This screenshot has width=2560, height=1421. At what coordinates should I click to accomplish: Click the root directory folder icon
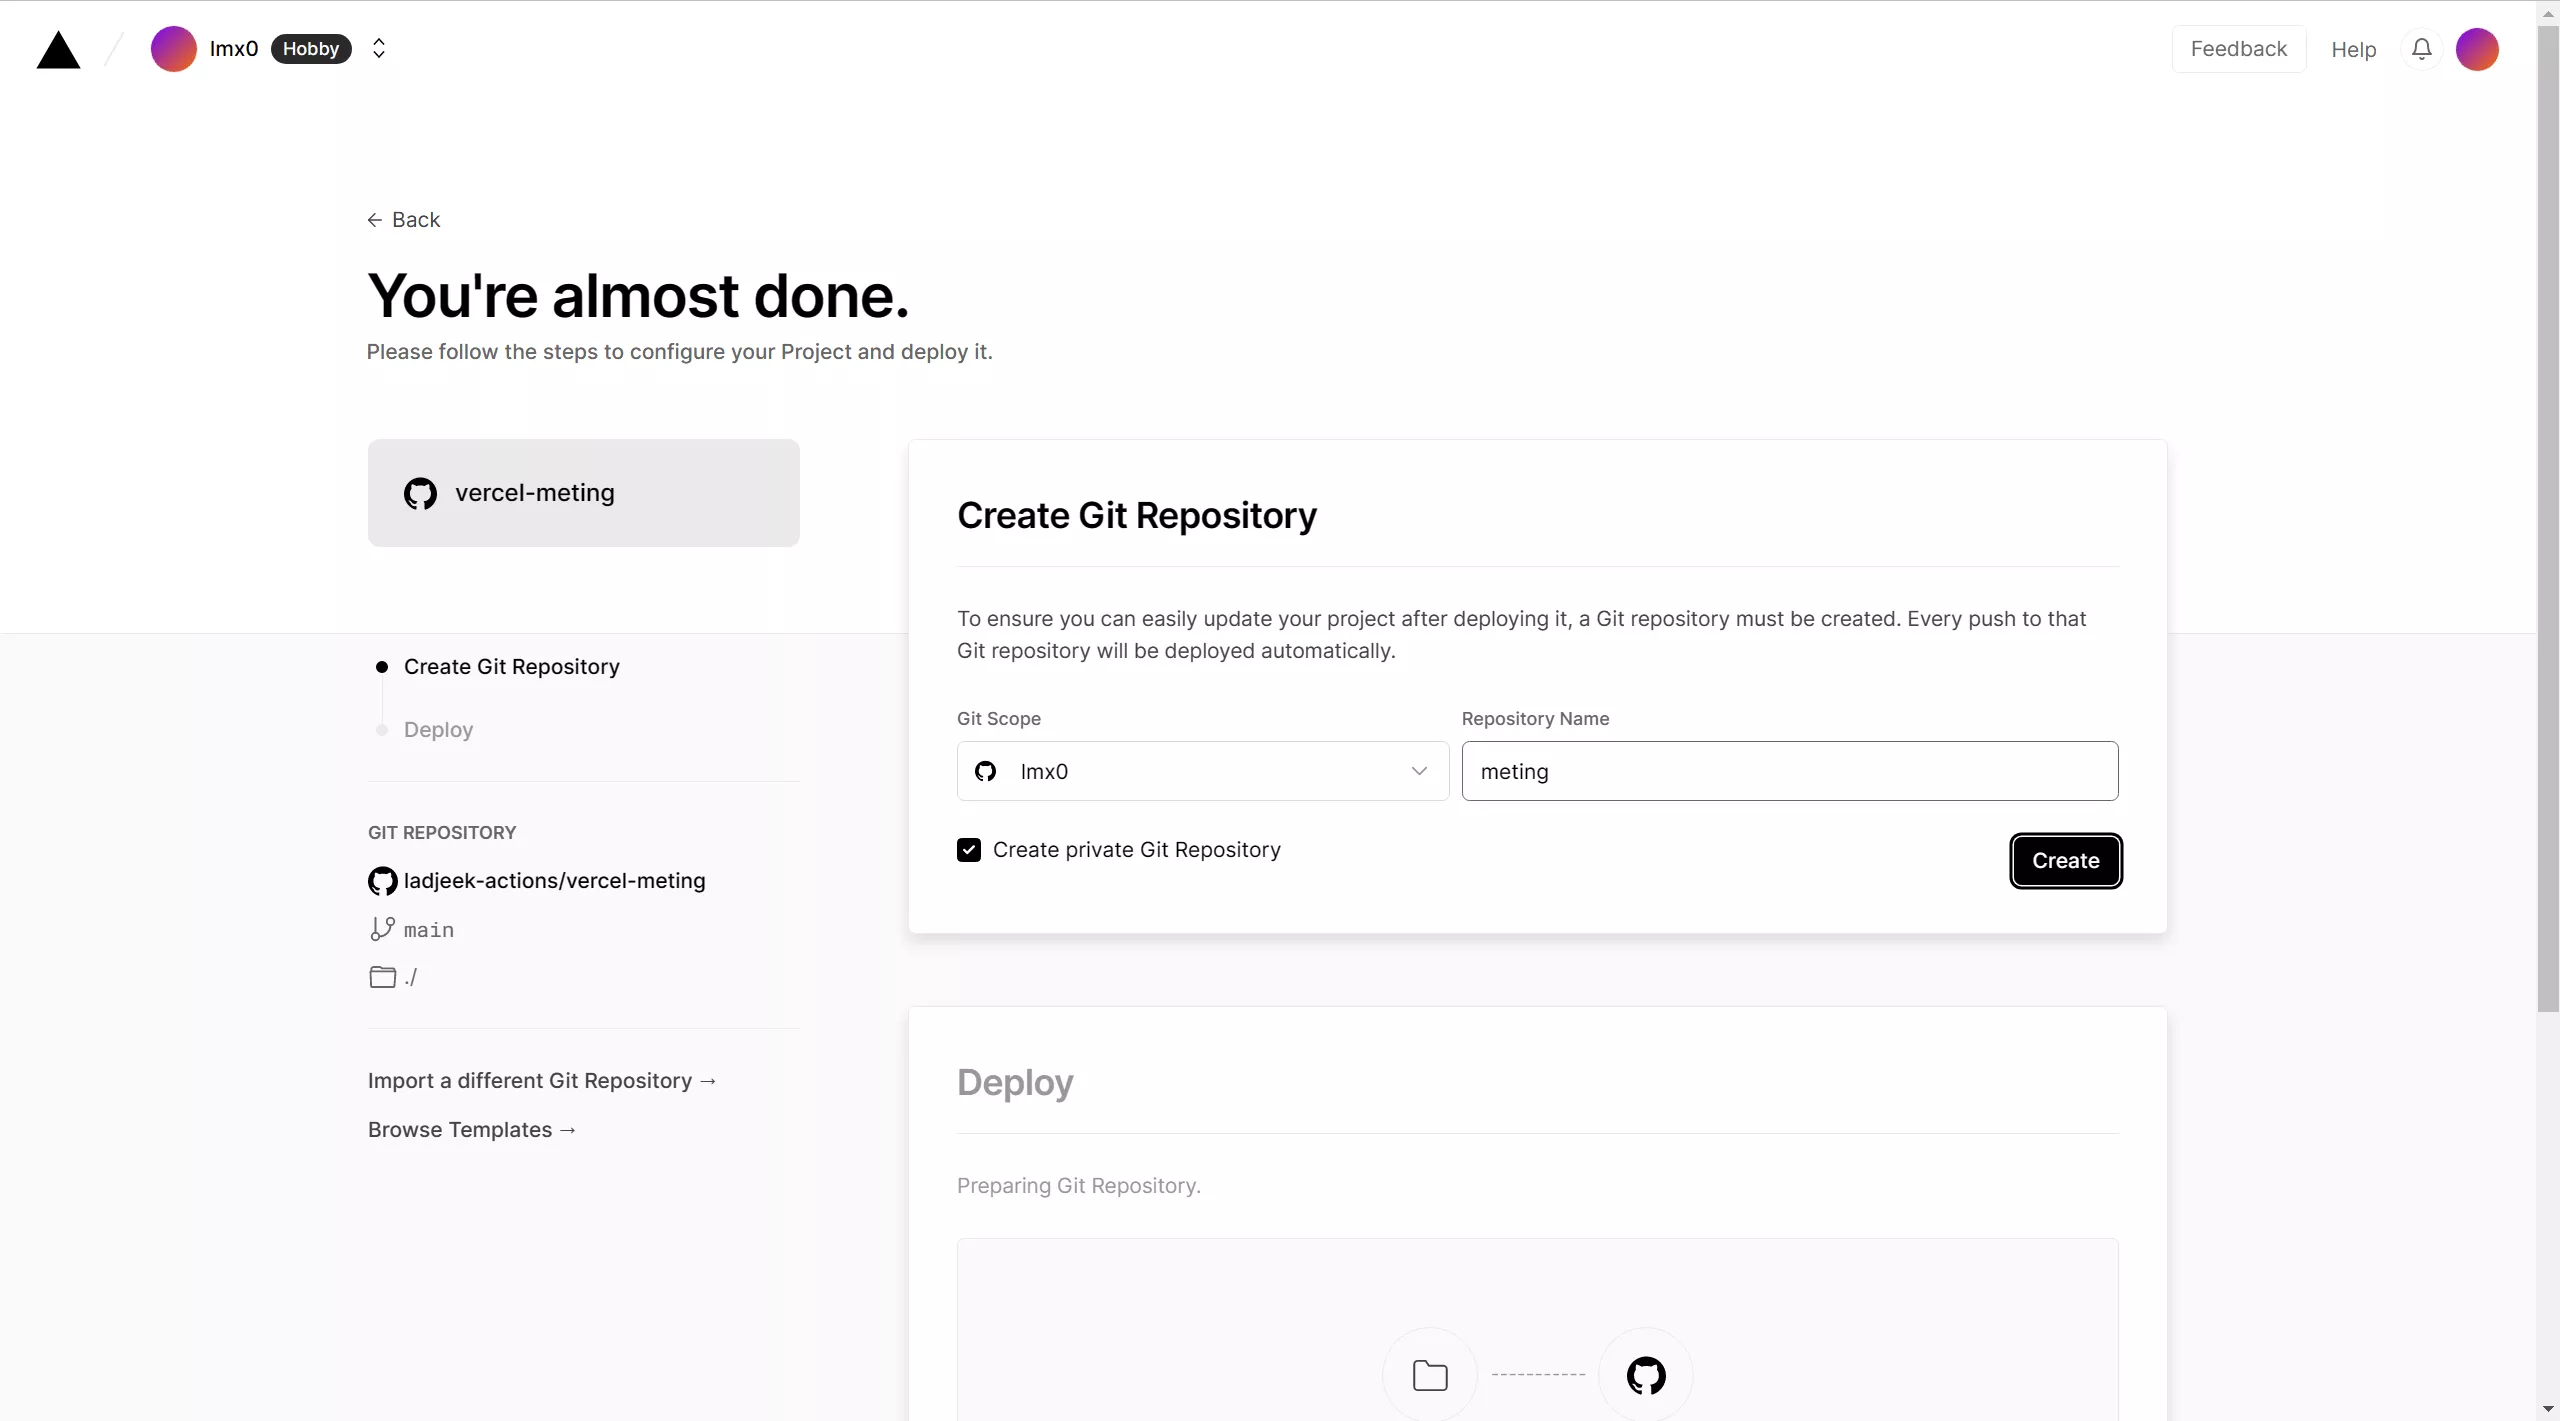pyautogui.click(x=382, y=977)
